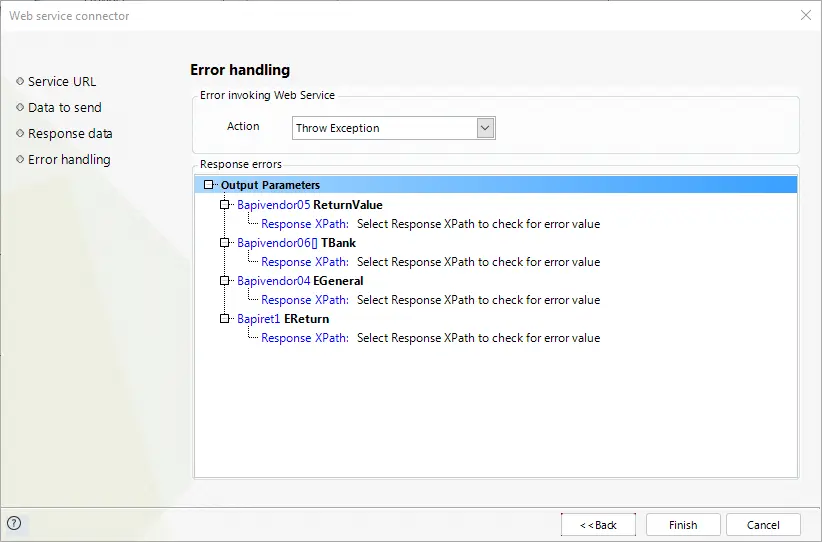Screen dimensions: 822x542
Task: Click the Finish button
Action: 683,525
